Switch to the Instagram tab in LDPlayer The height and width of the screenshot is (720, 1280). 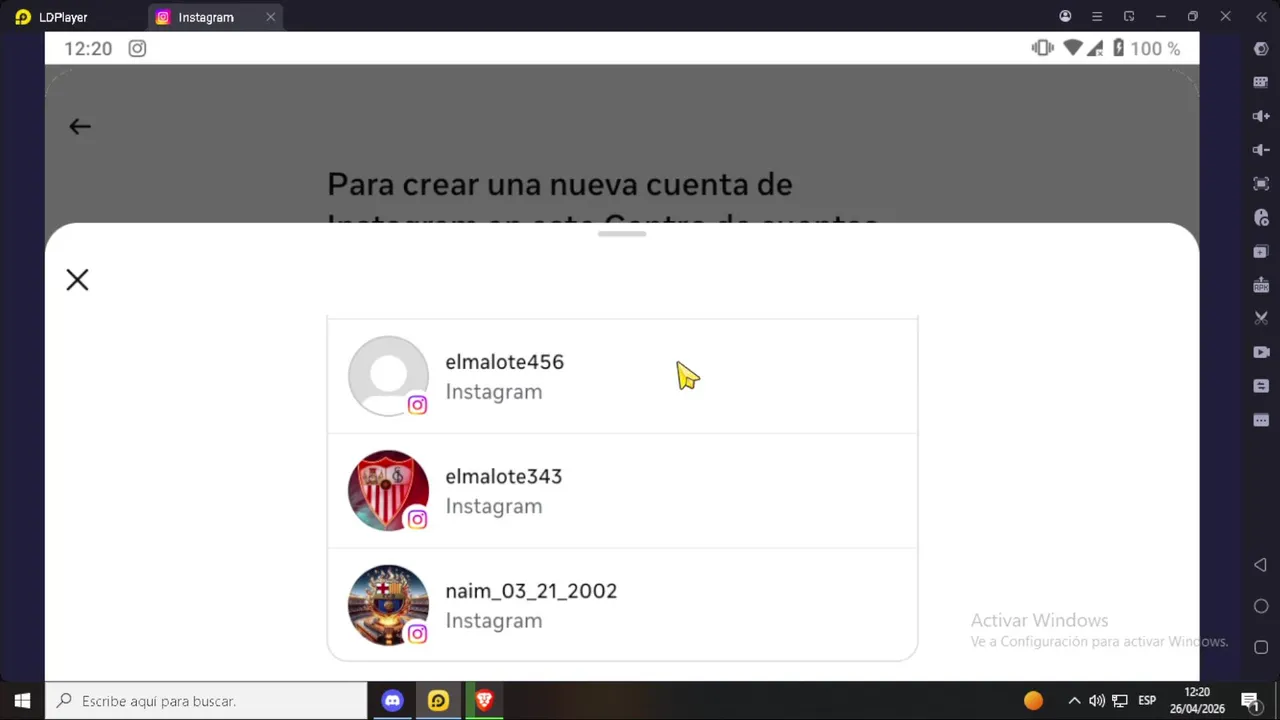pyautogui.click(x=206, y=17)
